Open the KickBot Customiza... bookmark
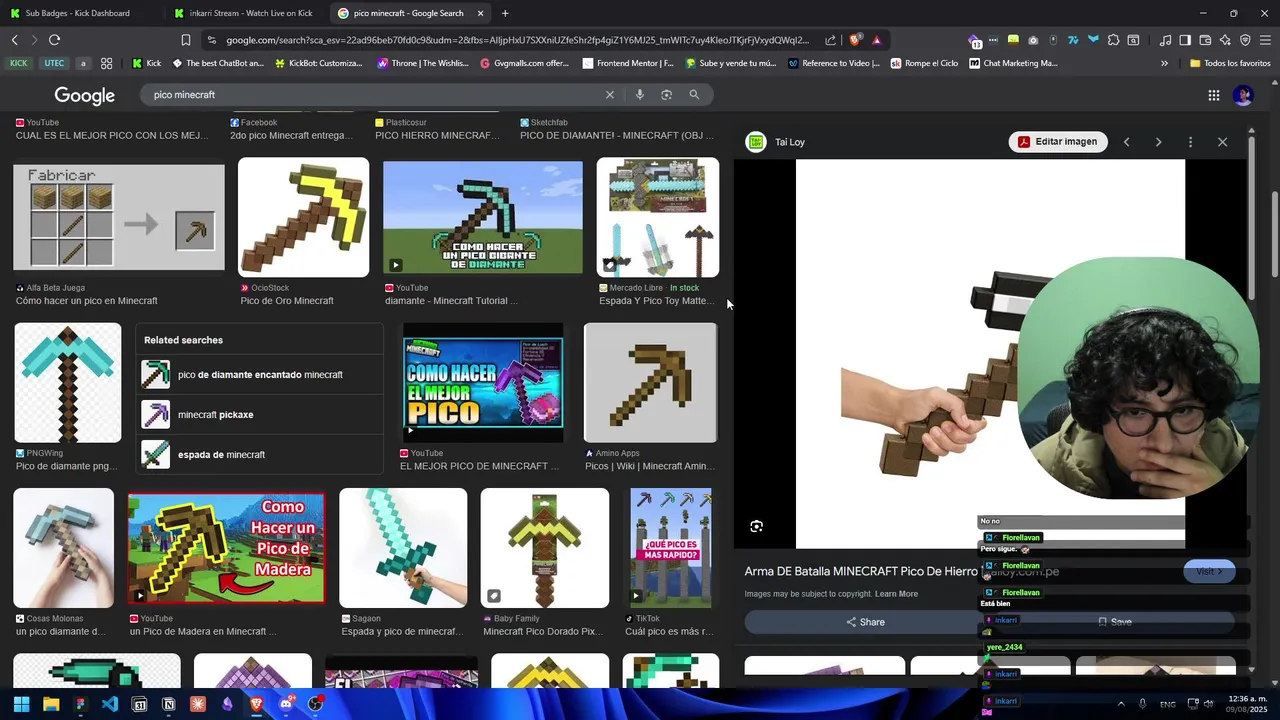This screenshot has height=720, width=1280. pyautogui.click(x=318, y=63)
